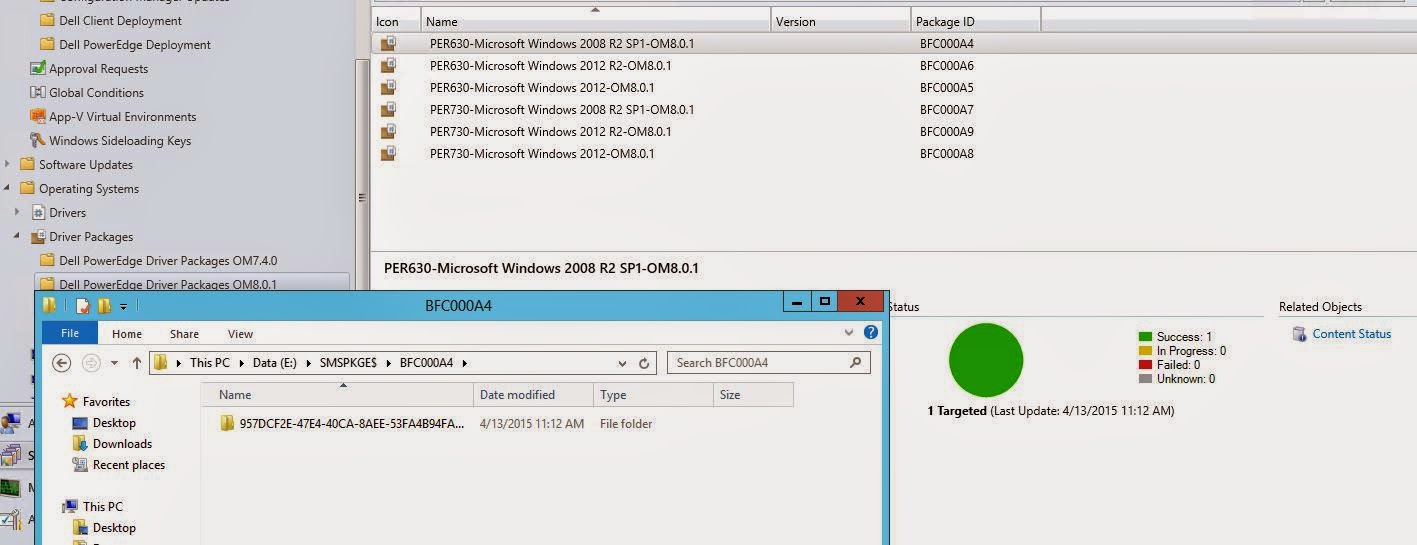
Task: Click the Properties icon in Explorer quick access toolbar
Action: 82,305
